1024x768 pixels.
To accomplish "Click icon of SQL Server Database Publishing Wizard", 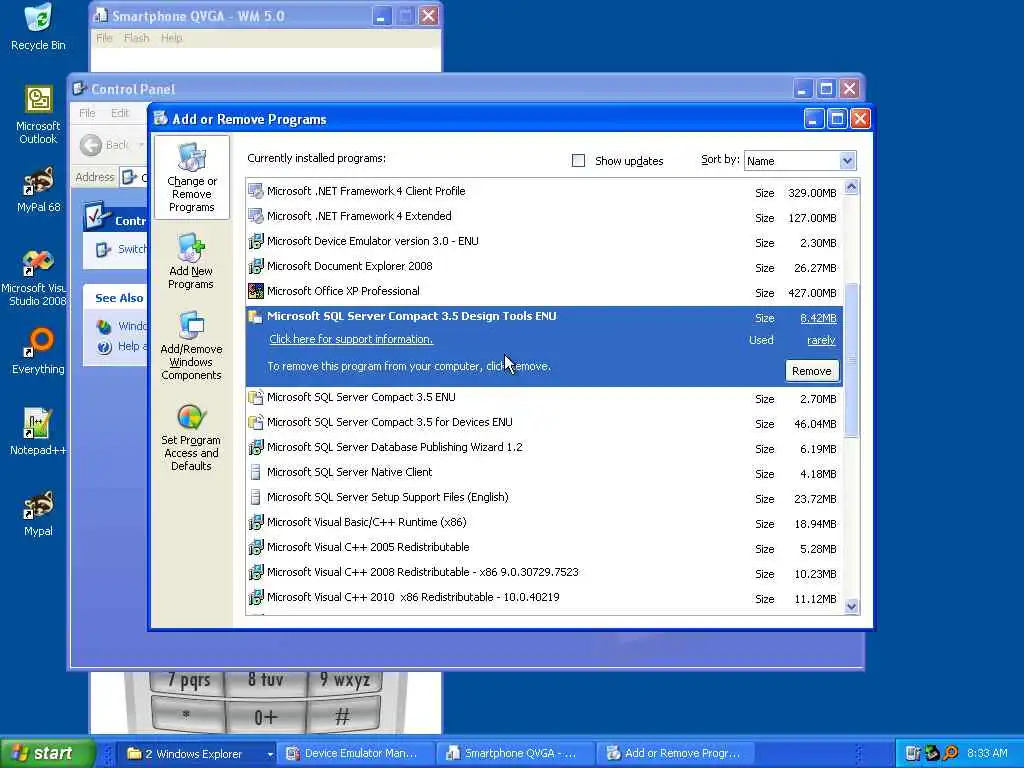I will pos(256,447).
